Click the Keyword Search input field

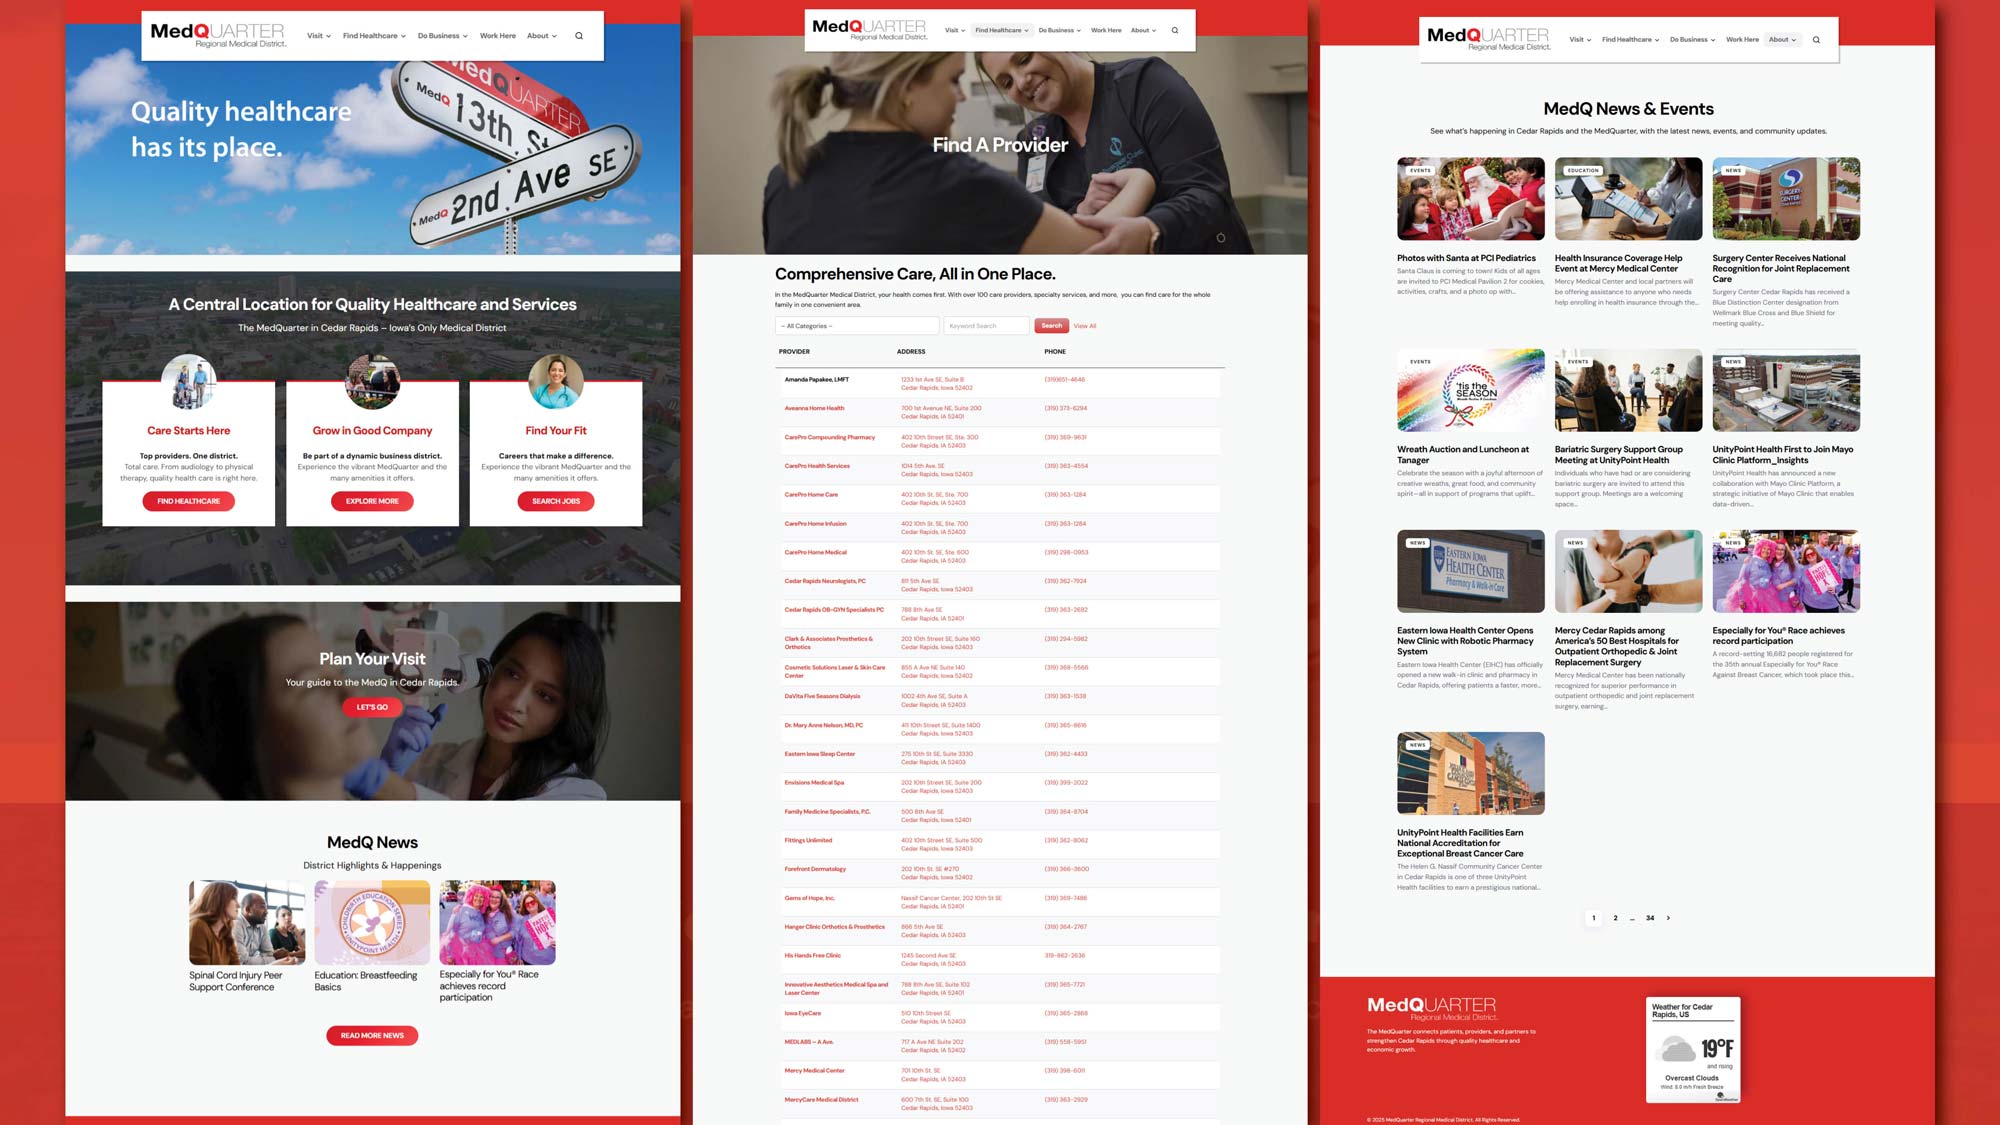(985, 325)
